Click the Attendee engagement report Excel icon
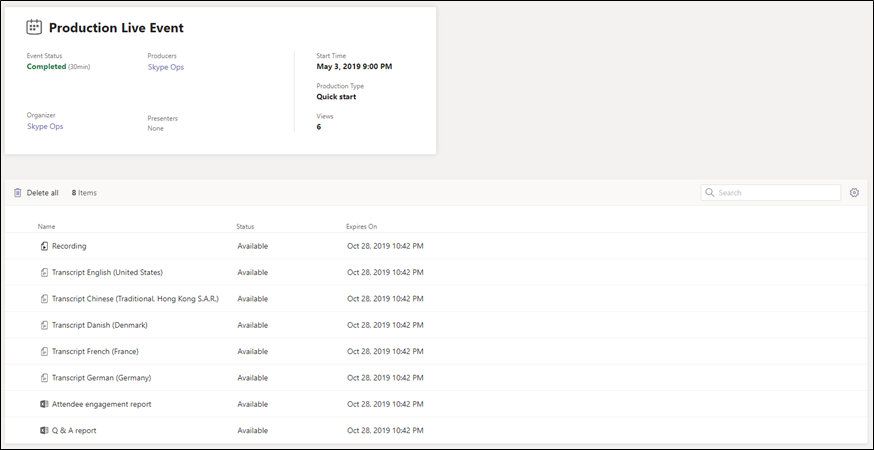Viewport: 874px width, 450px height. click(x=44, y=404)
